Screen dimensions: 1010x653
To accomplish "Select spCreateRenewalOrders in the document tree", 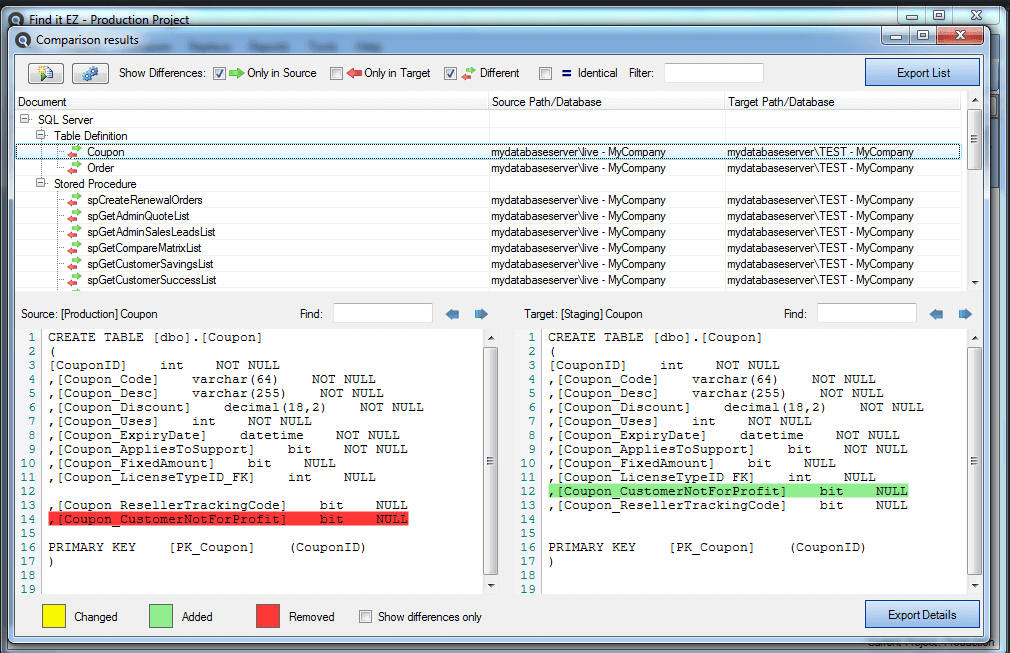I will click(144, 200).
